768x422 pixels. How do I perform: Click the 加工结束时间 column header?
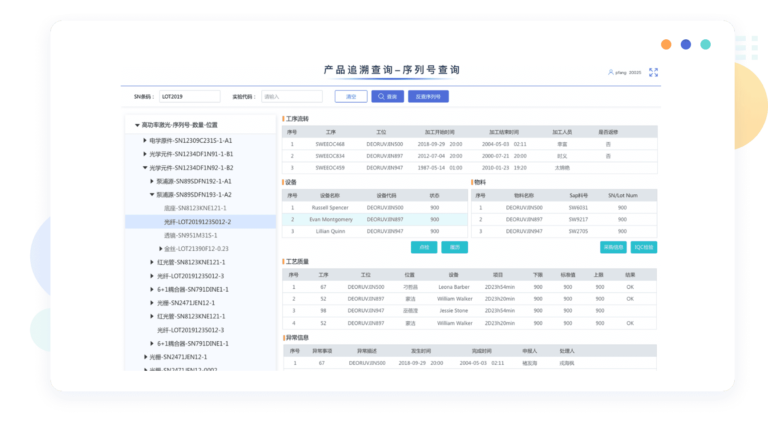(504, 132)
